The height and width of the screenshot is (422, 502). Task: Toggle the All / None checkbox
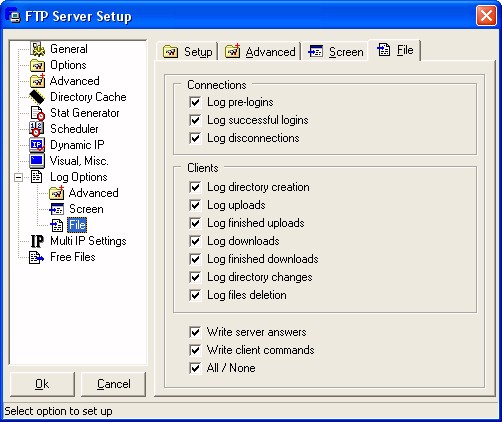(x=195, y=368)
